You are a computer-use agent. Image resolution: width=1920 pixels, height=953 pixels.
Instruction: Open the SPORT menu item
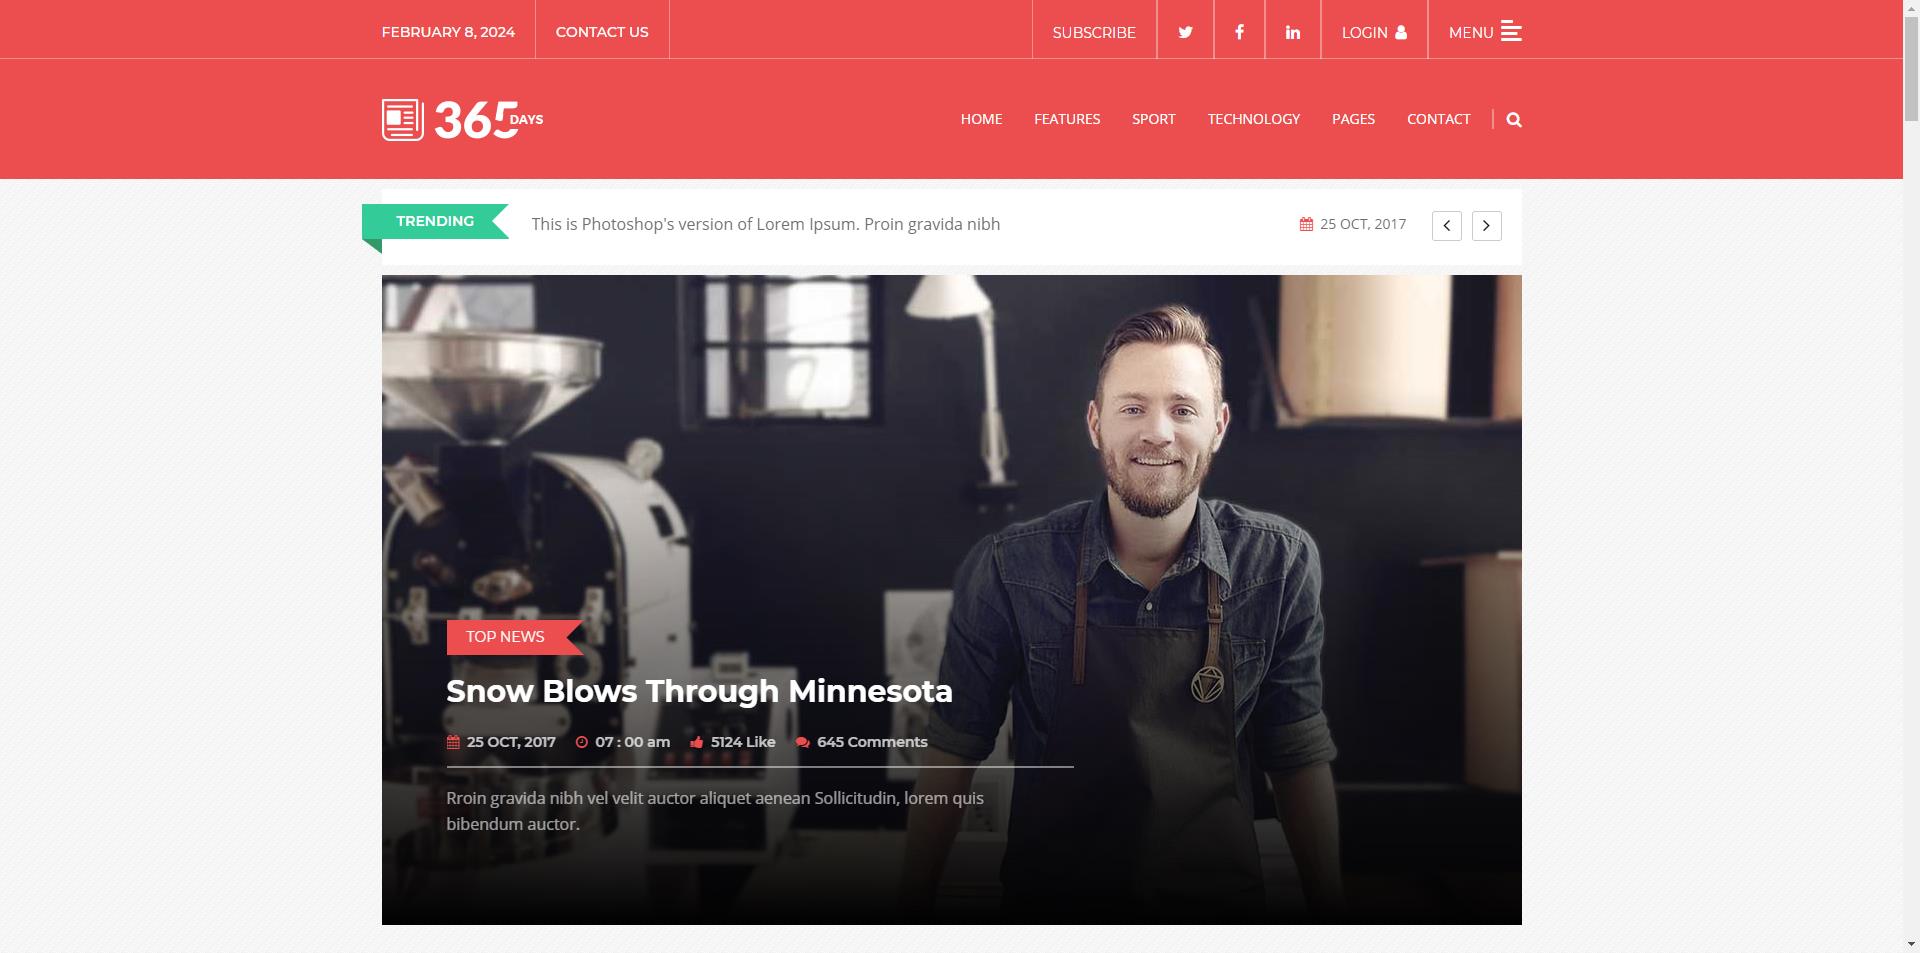[x=1153, y=119]
